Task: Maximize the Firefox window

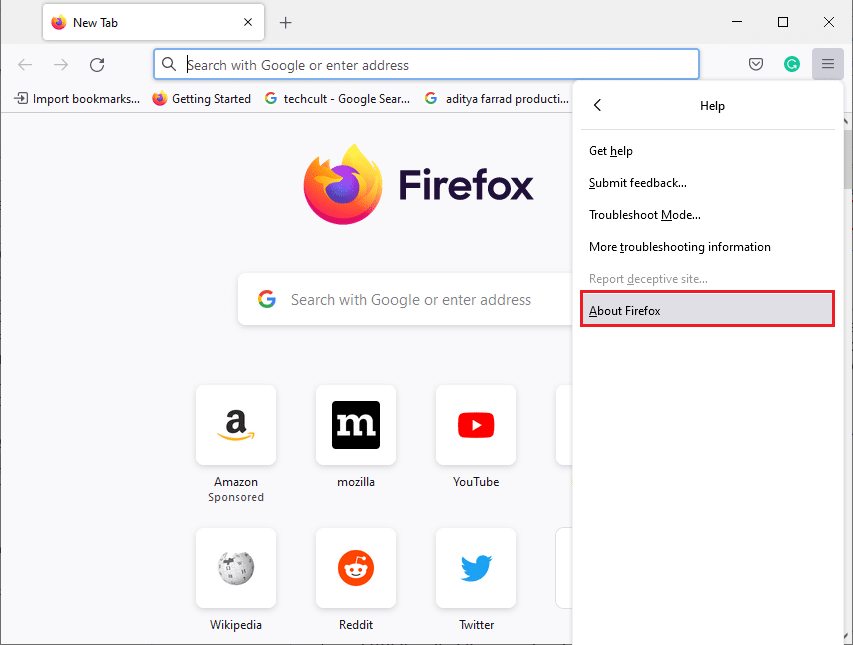Action: pos(783,22)
